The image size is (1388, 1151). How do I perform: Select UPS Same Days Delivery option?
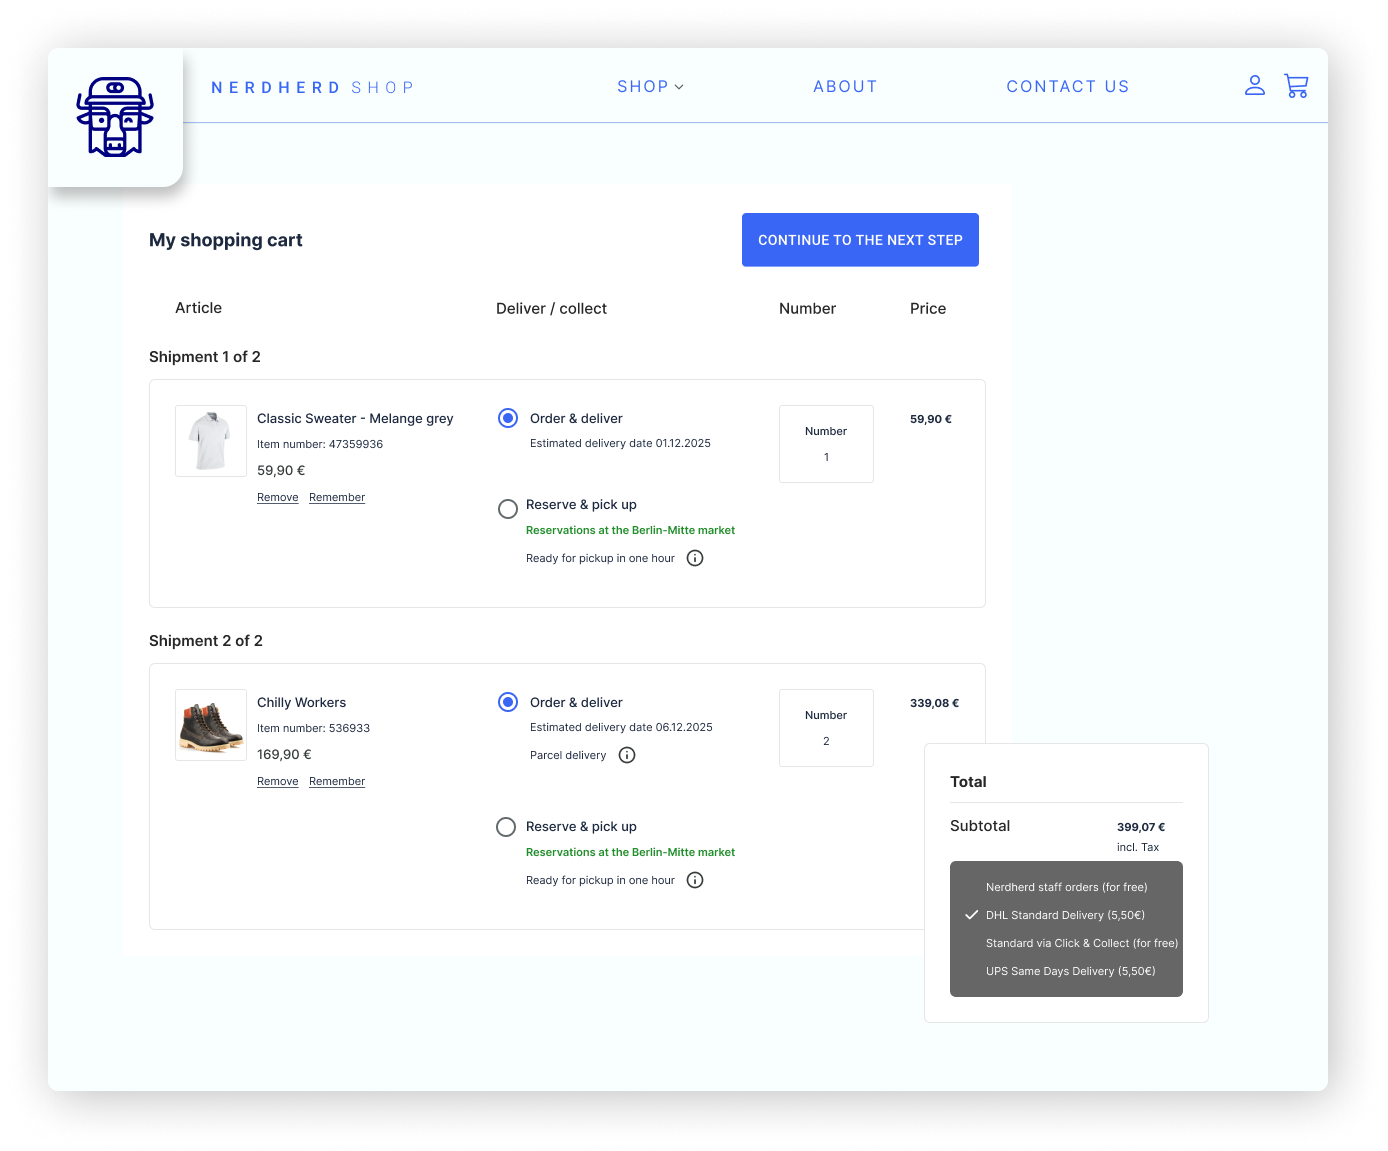[x=1070, y=971]
